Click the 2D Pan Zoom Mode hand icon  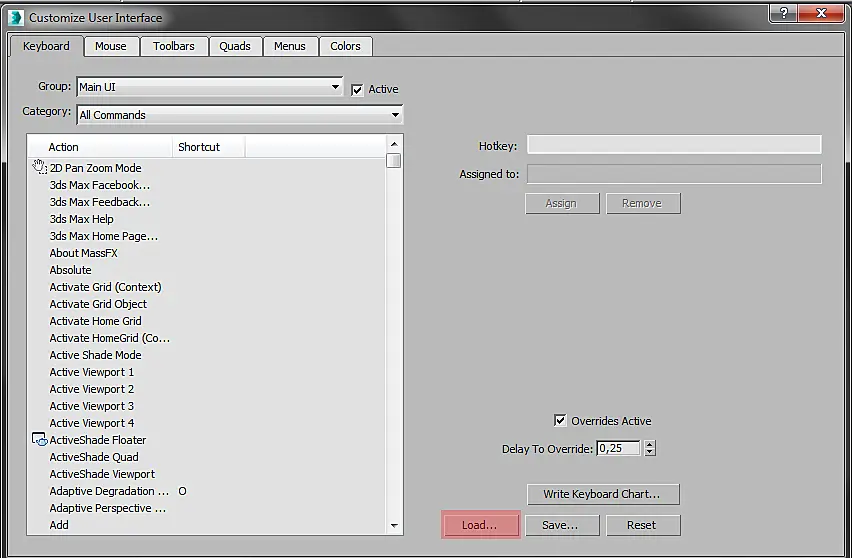[40, 167]
